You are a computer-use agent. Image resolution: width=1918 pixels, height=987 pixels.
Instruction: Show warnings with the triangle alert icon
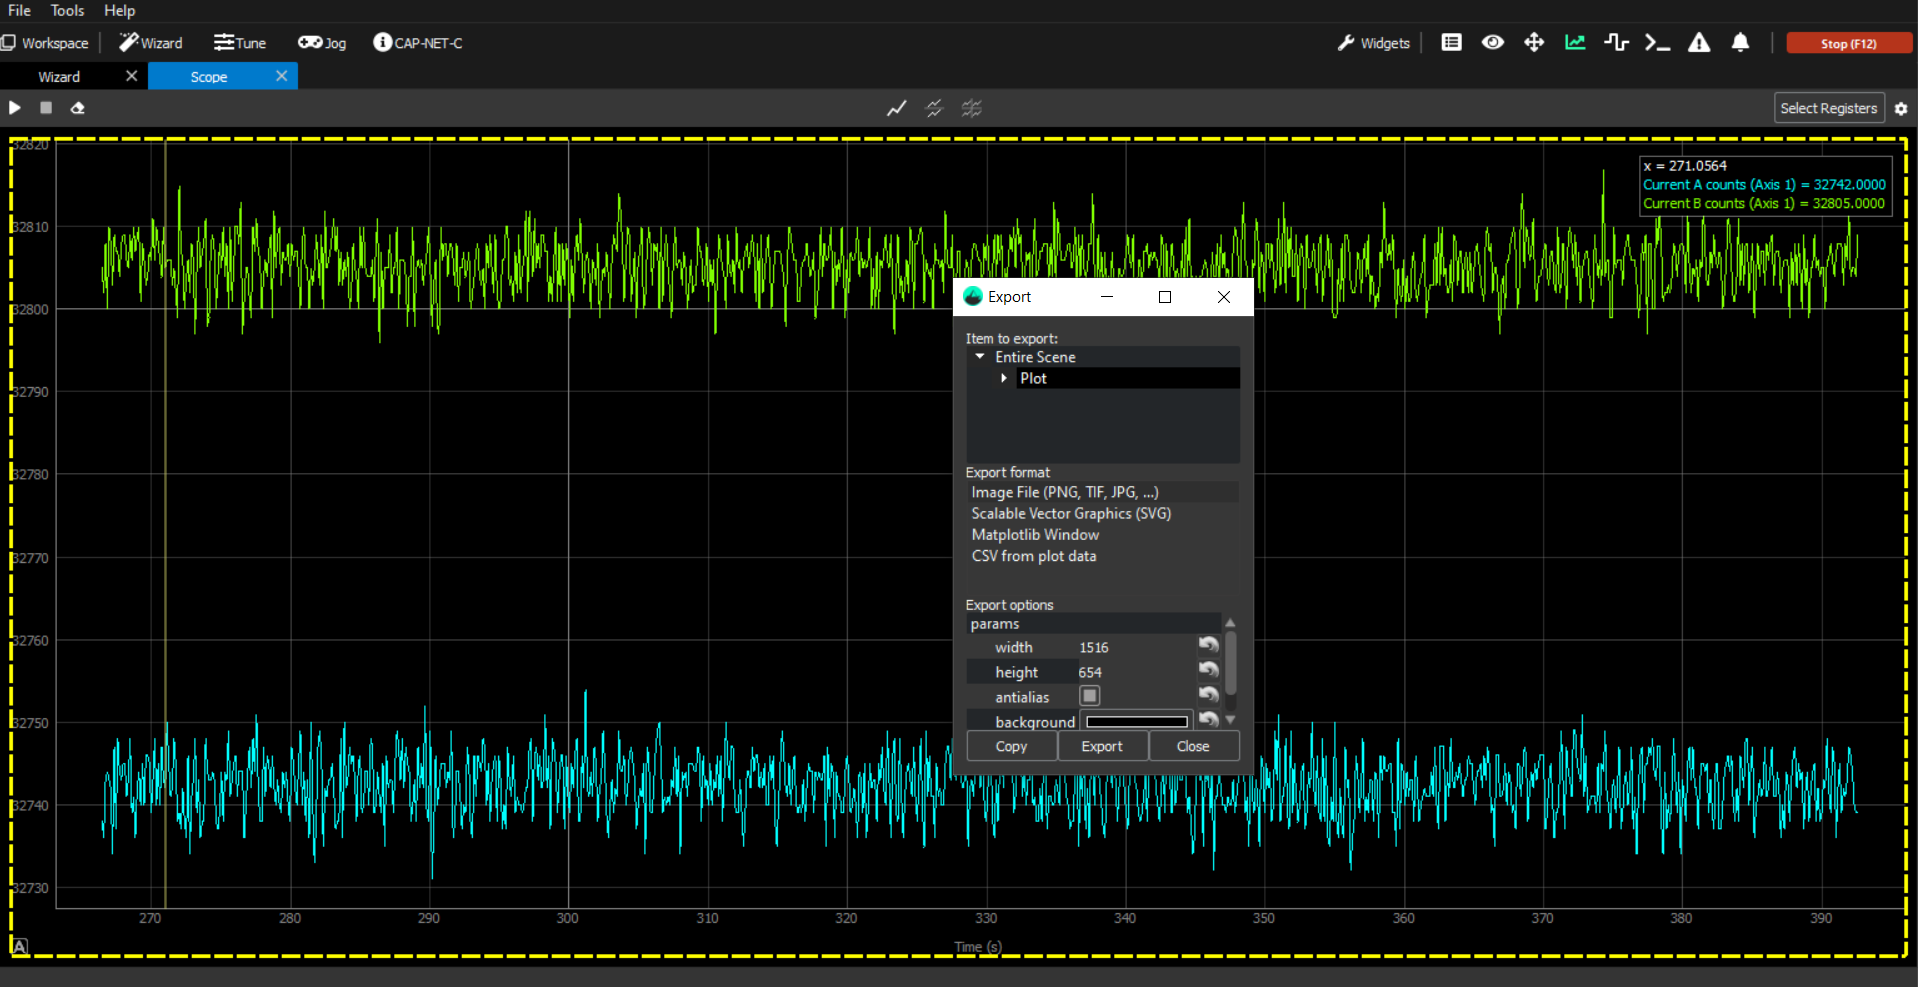coord(1699,43)
